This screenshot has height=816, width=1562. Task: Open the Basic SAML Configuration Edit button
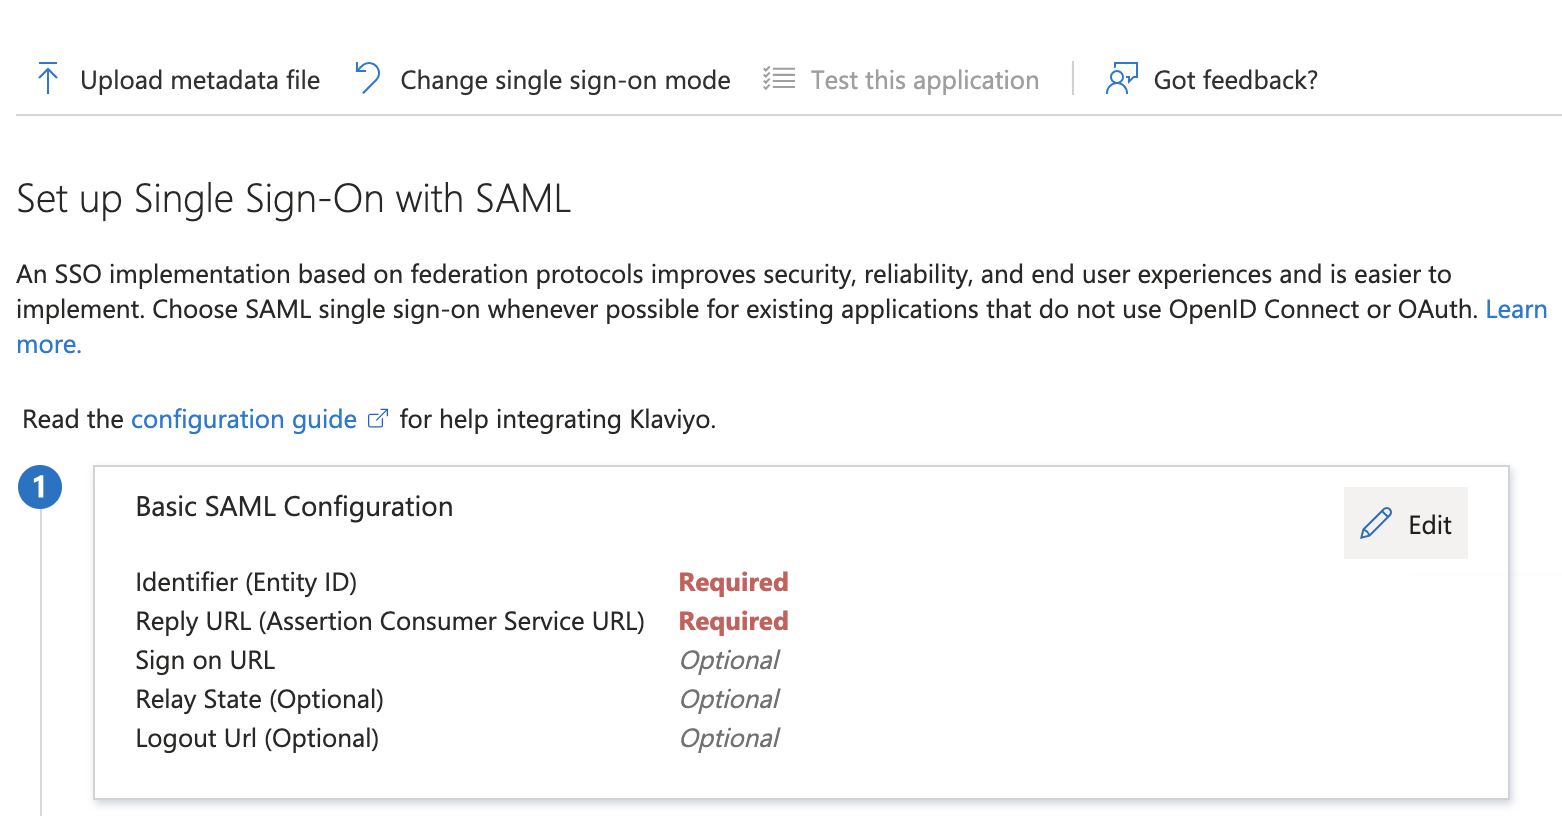pyautogui.click(x=1406, y=523)
